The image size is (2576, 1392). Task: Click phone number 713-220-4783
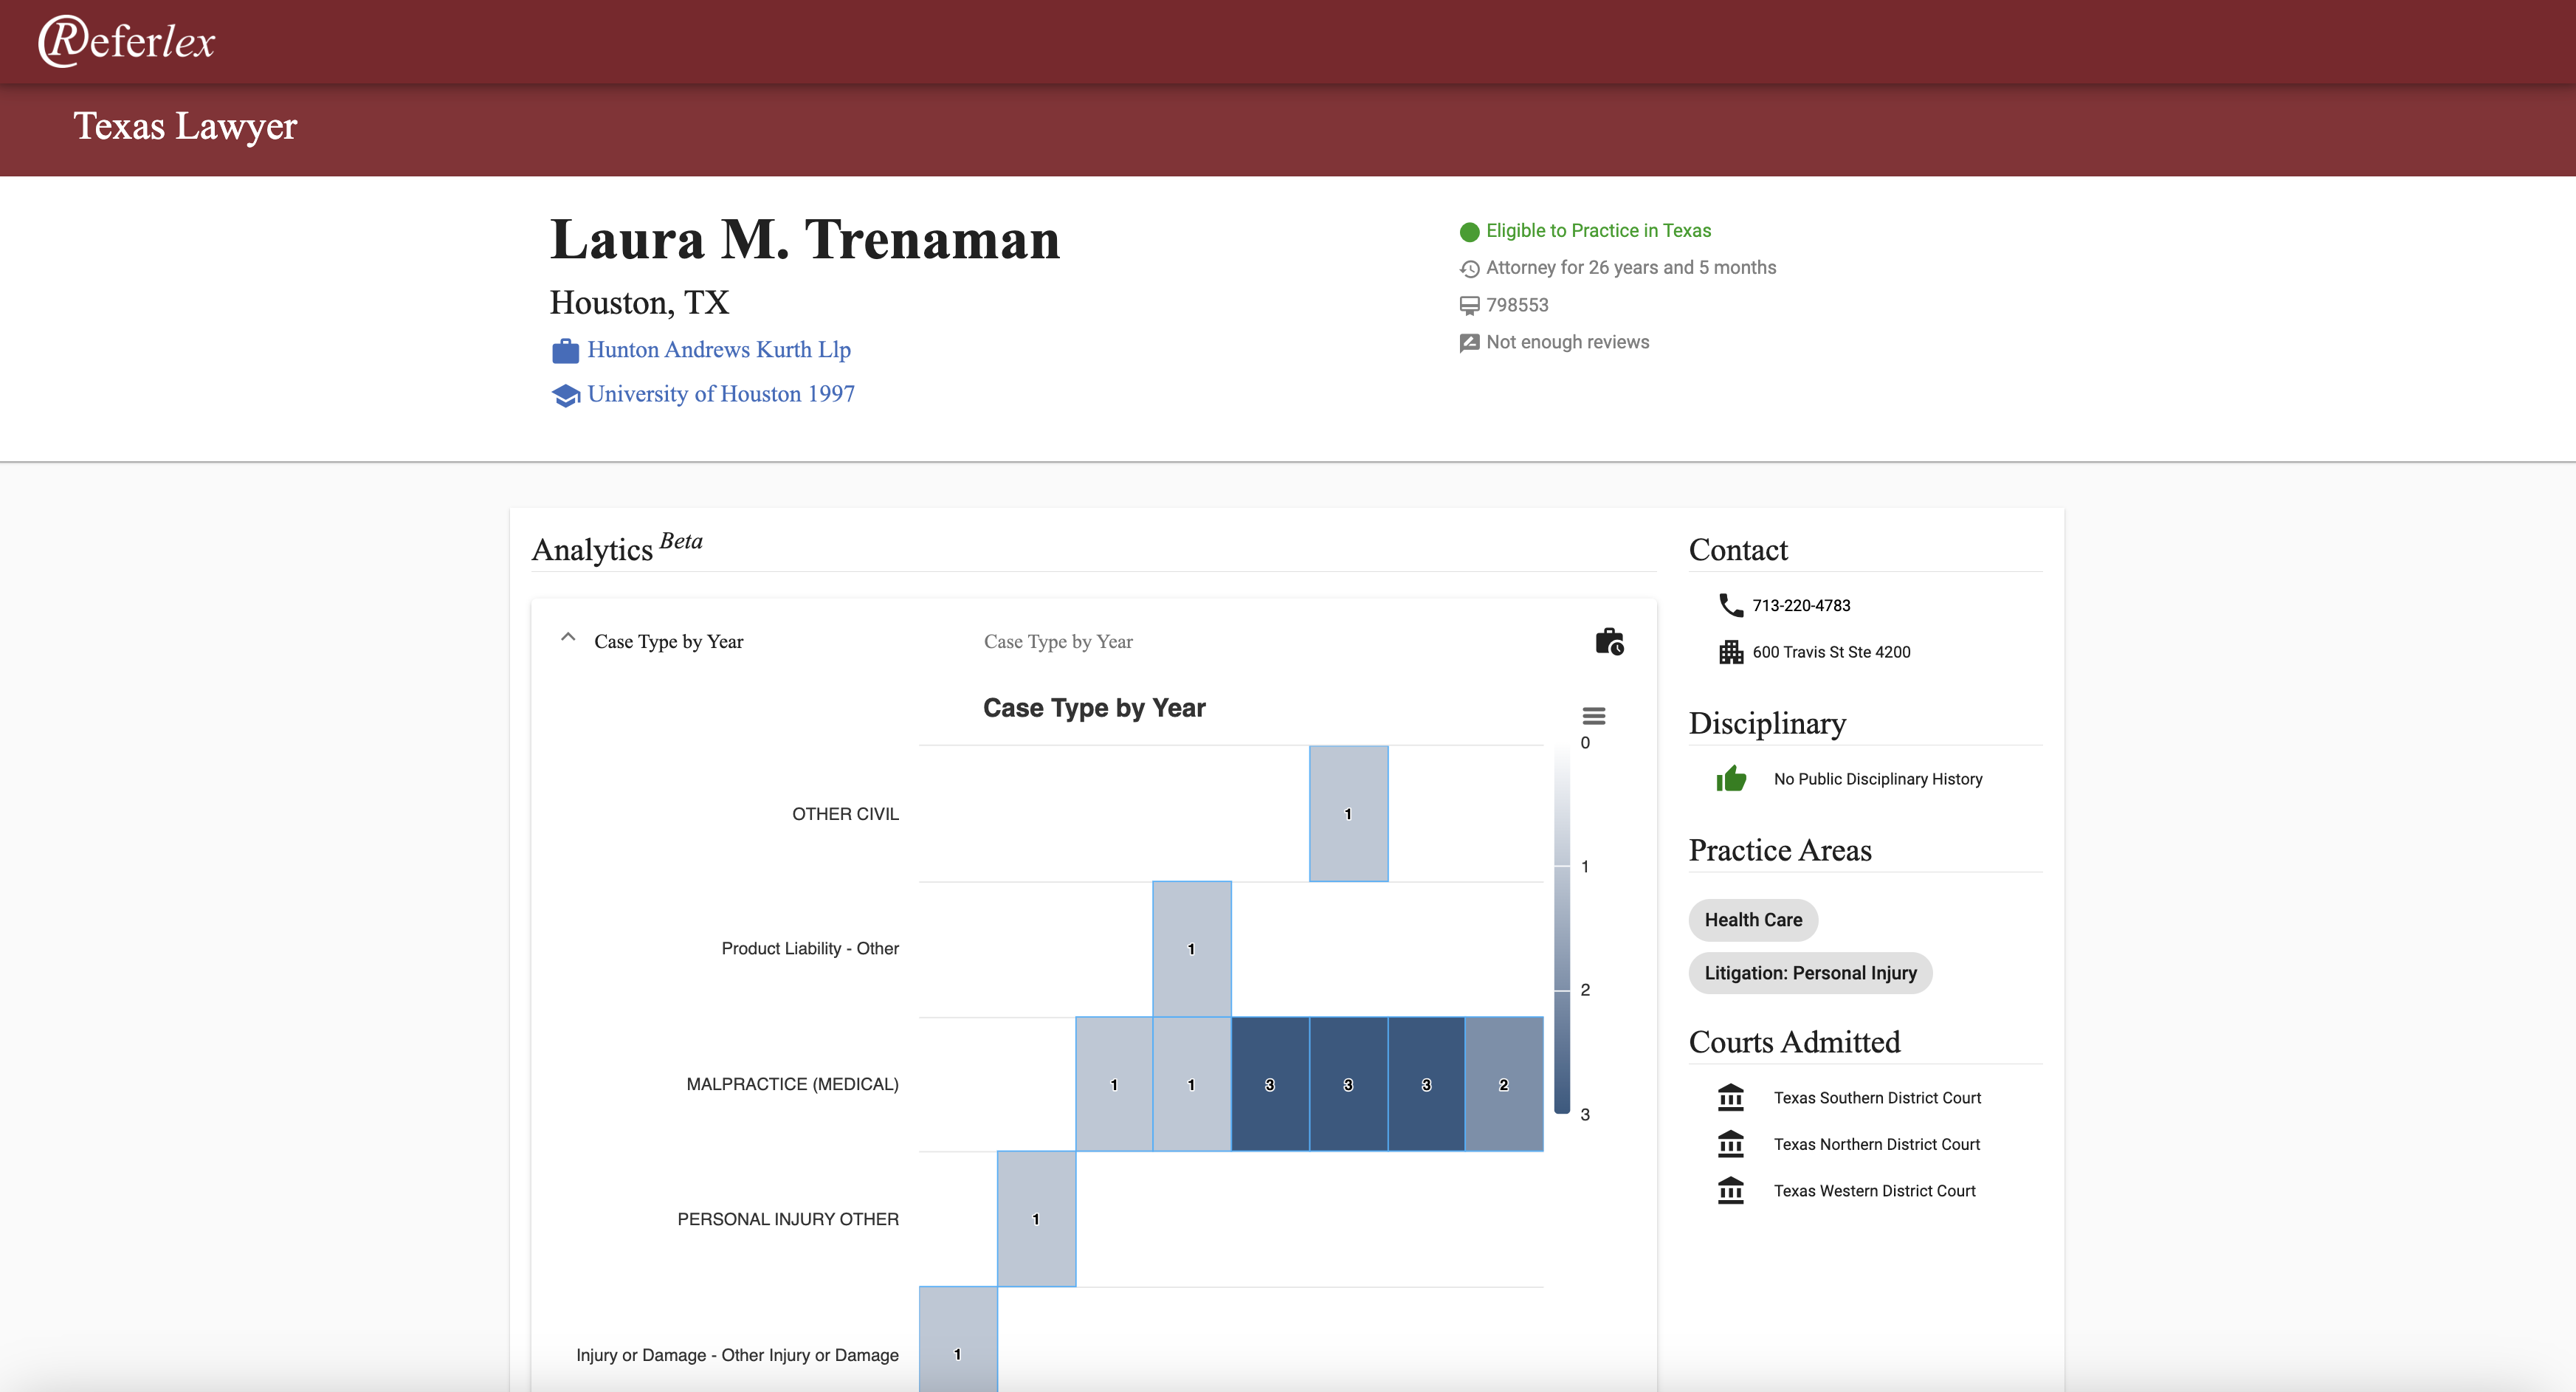(1801, 606)
